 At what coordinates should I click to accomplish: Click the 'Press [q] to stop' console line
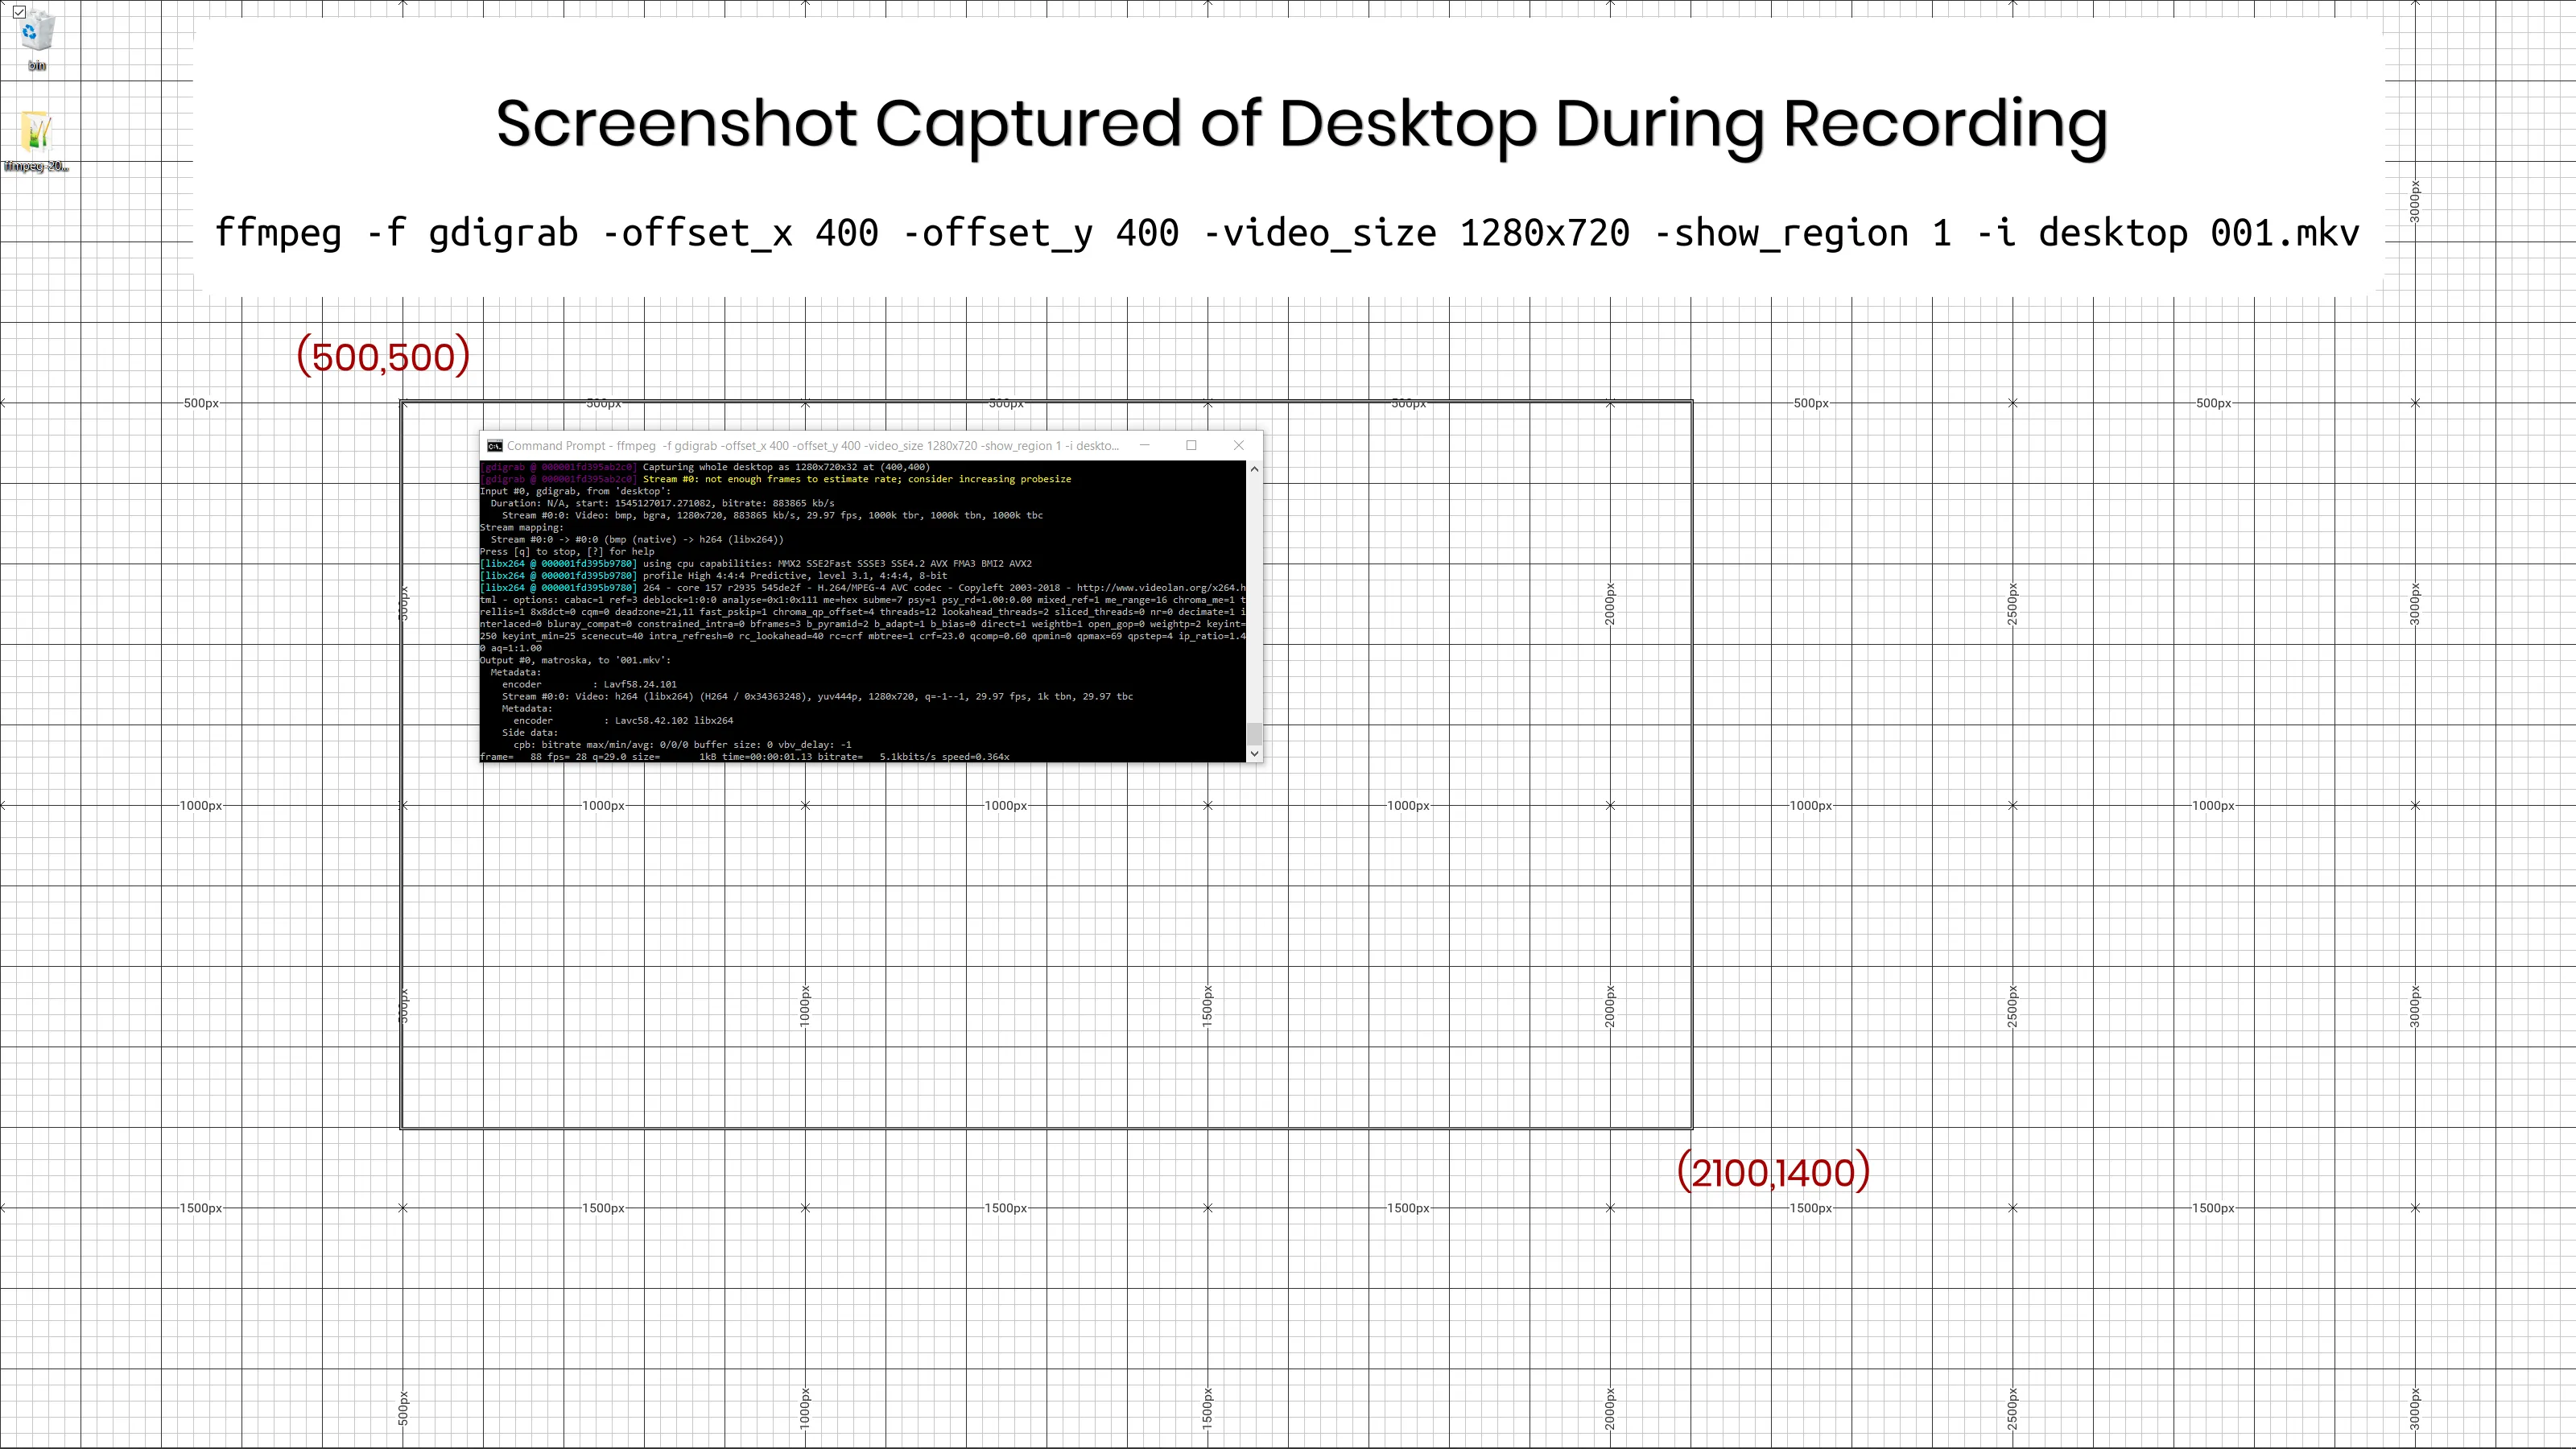pyautogui.click(x=567, y=552)
